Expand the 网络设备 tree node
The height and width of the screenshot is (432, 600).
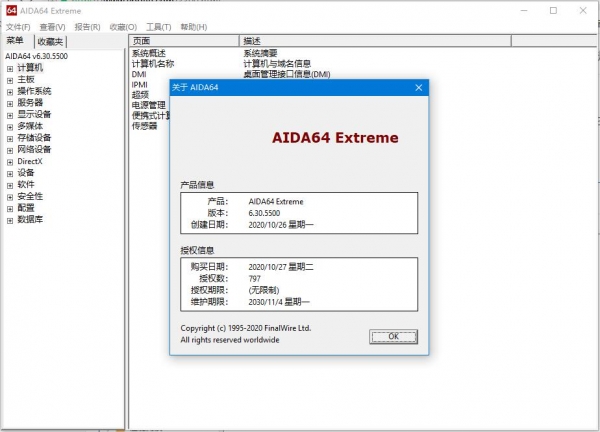click(x=10, y=150)
